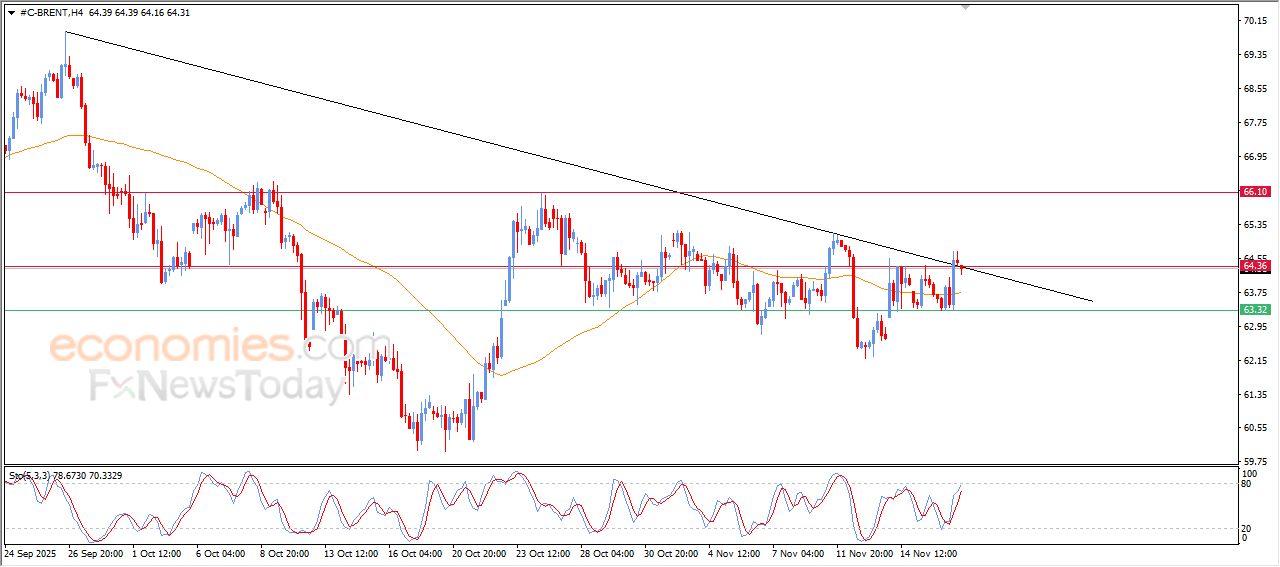Viewport: 1280px width, 567px height.
Task: Click the 20 Oct 20:00 time label
Action: 479,552
